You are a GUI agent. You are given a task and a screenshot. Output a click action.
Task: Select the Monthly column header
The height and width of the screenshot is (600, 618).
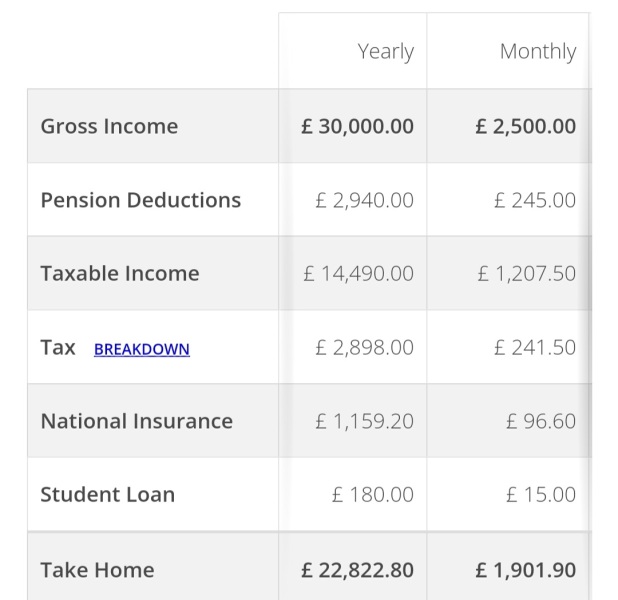538,52
